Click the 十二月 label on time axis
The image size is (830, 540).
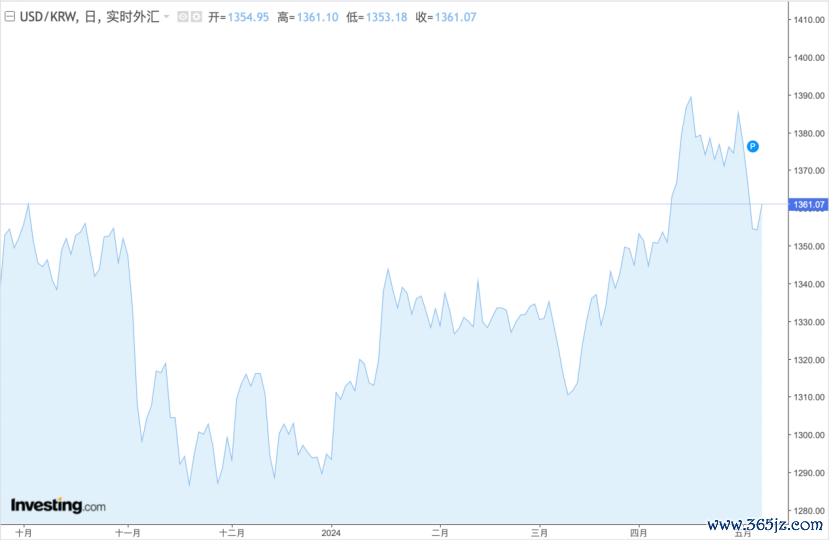(232, 533)
